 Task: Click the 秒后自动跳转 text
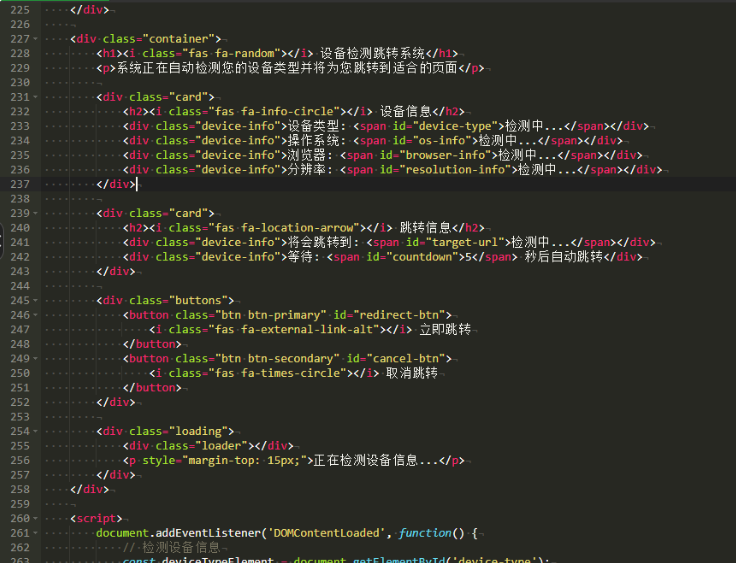tap(563, 257)
